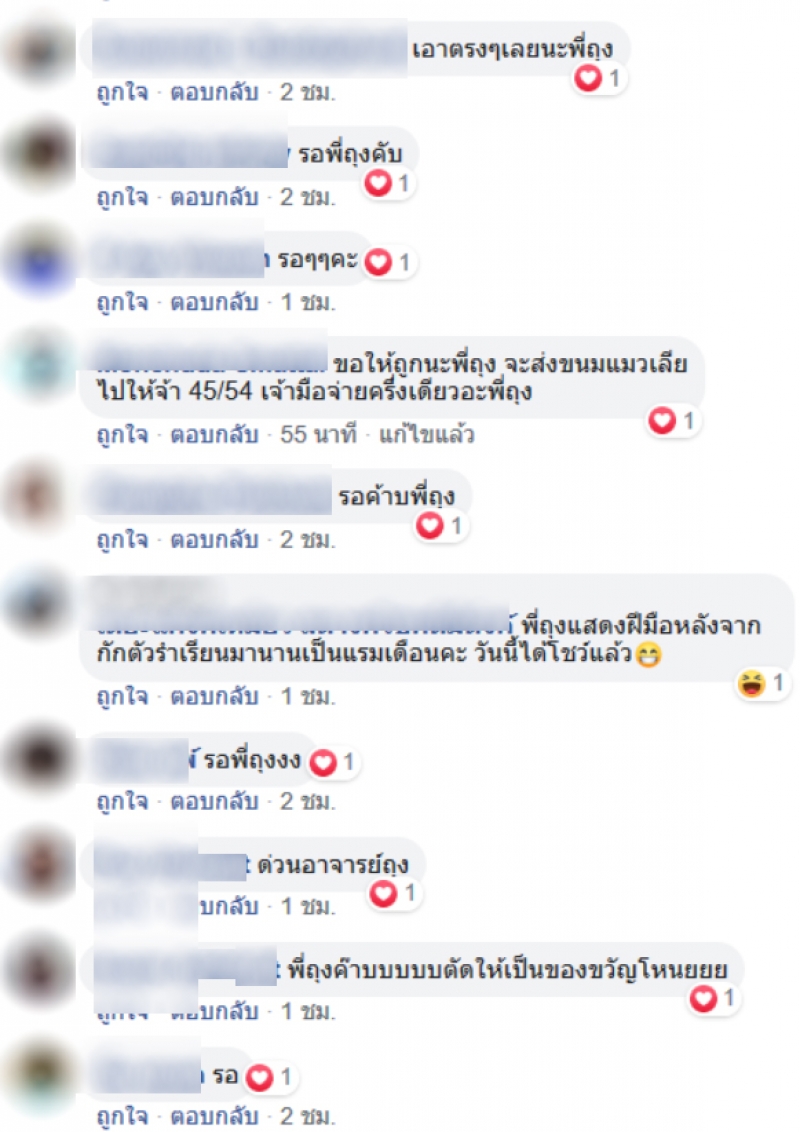
Task: Reply to the 'รอพี่ถุงคับ' comment
Action: 214,197
